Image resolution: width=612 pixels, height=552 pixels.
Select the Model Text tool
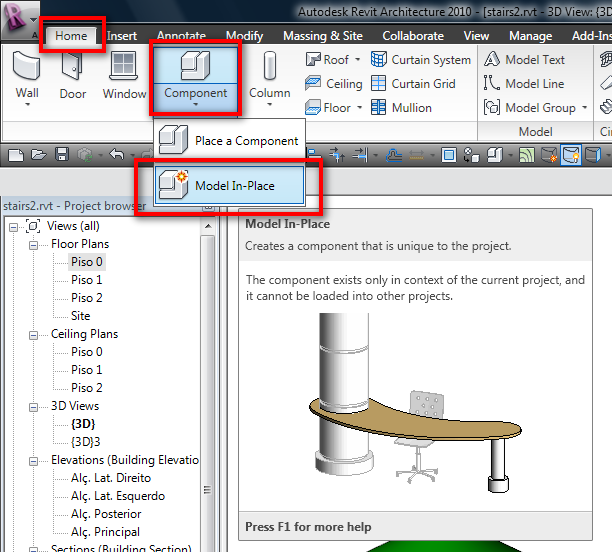[524, 60]
